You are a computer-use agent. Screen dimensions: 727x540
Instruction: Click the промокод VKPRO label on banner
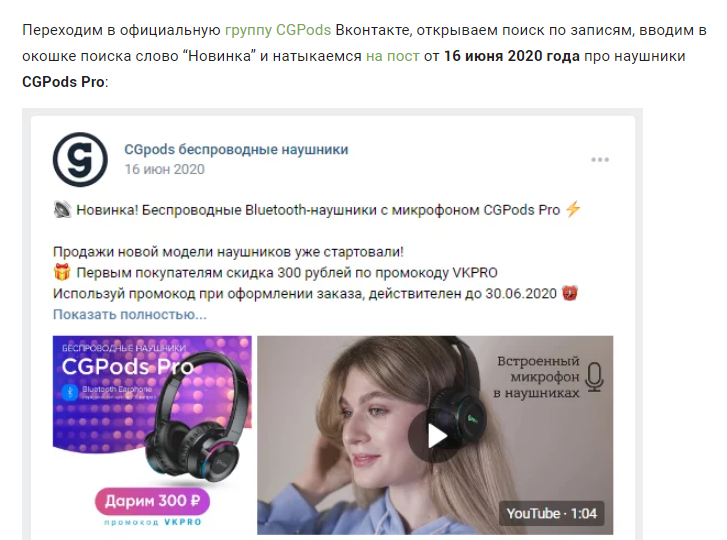coord(153,522)
